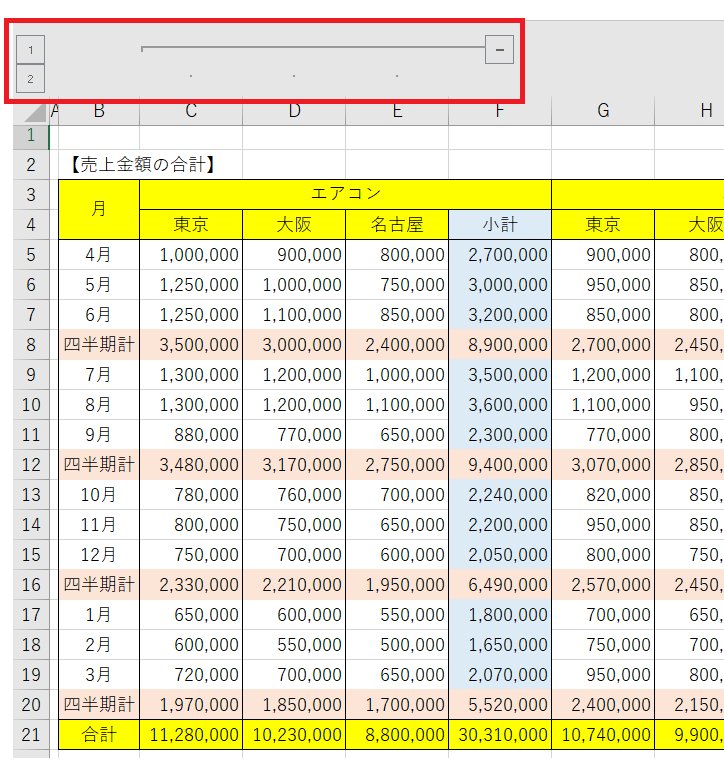Screen dimensions: 724x773
Task: Click the 6月 cell
Action: click(99, 315)
